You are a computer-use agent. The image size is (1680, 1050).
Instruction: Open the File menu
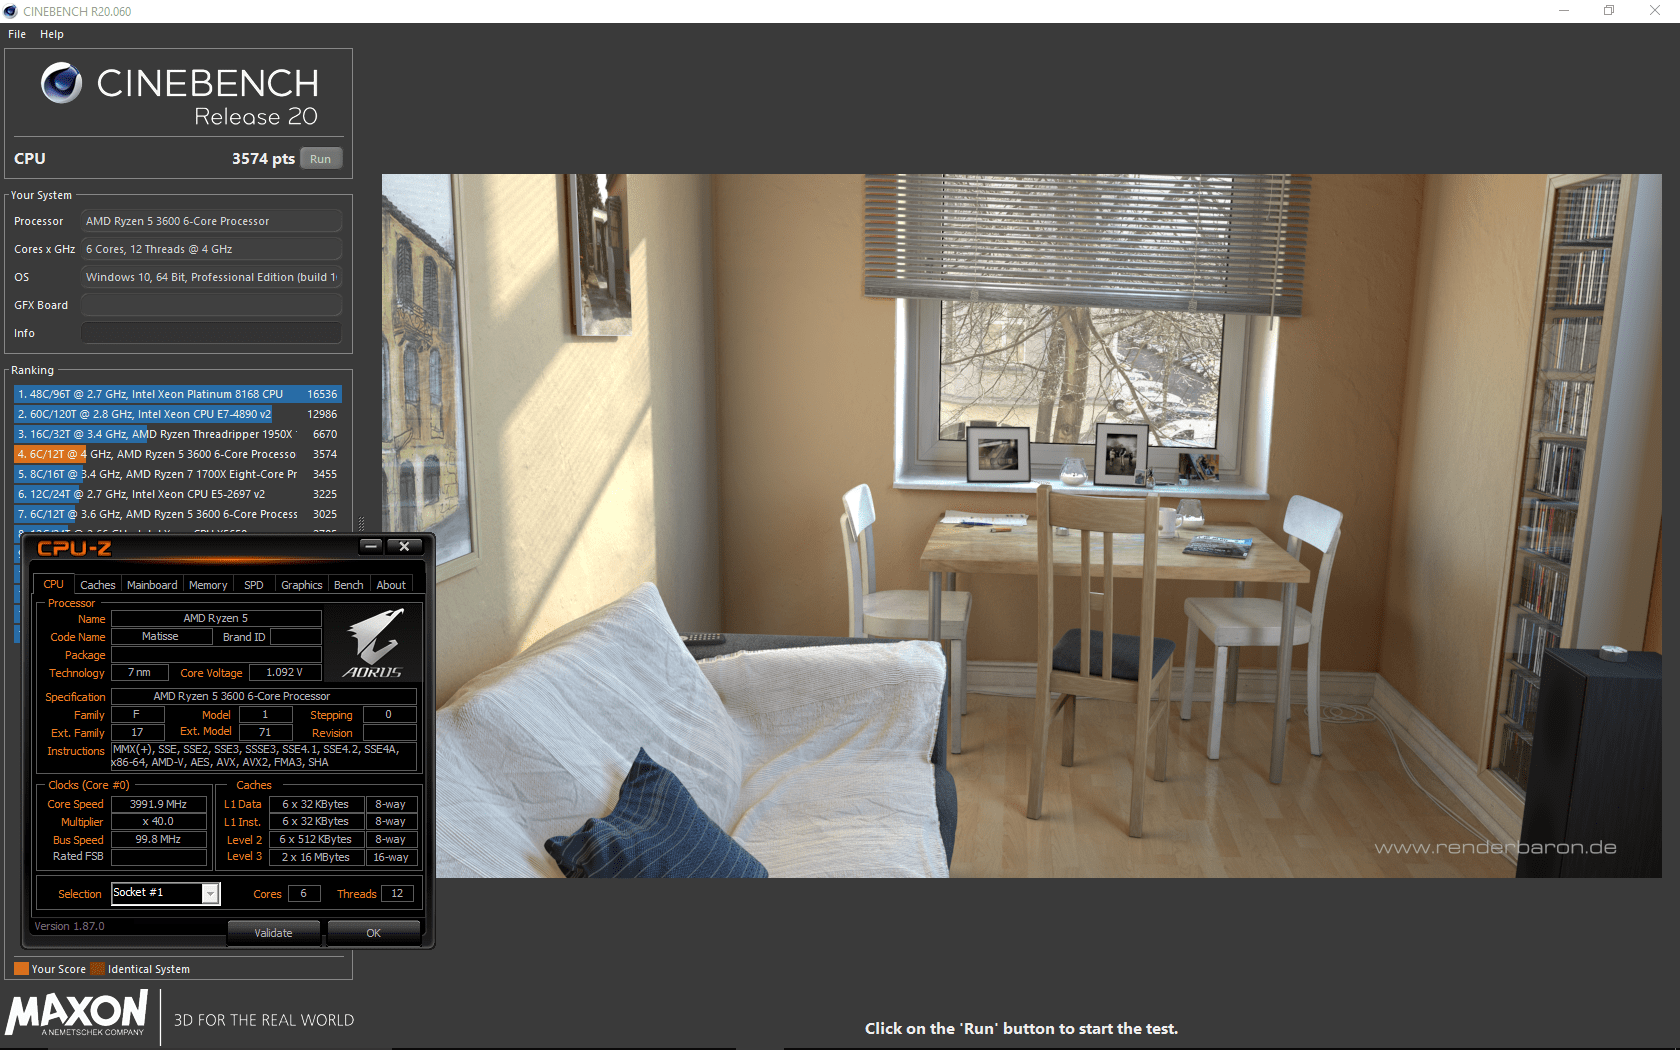pos(17,34)
